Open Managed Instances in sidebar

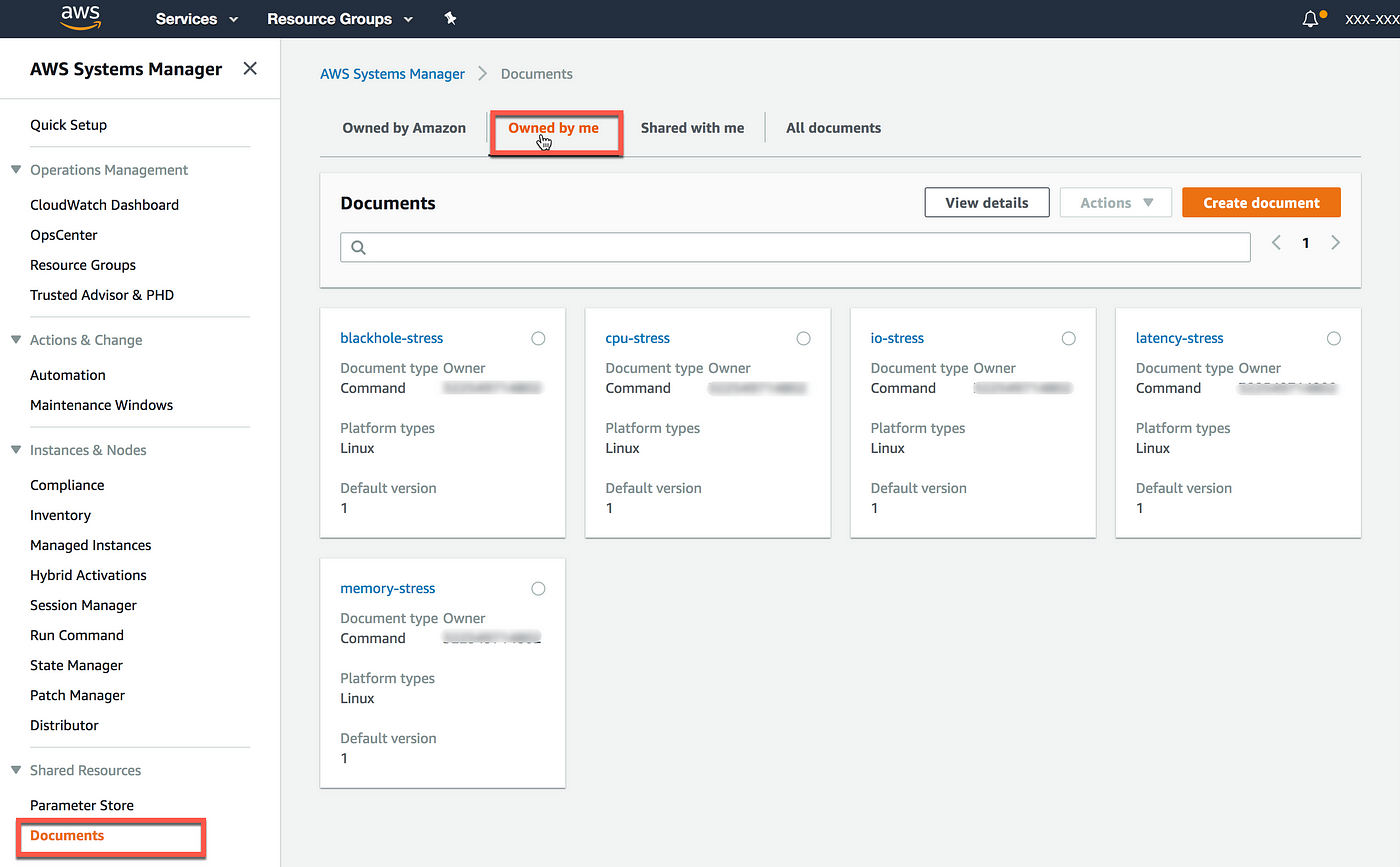pos(90,545)
